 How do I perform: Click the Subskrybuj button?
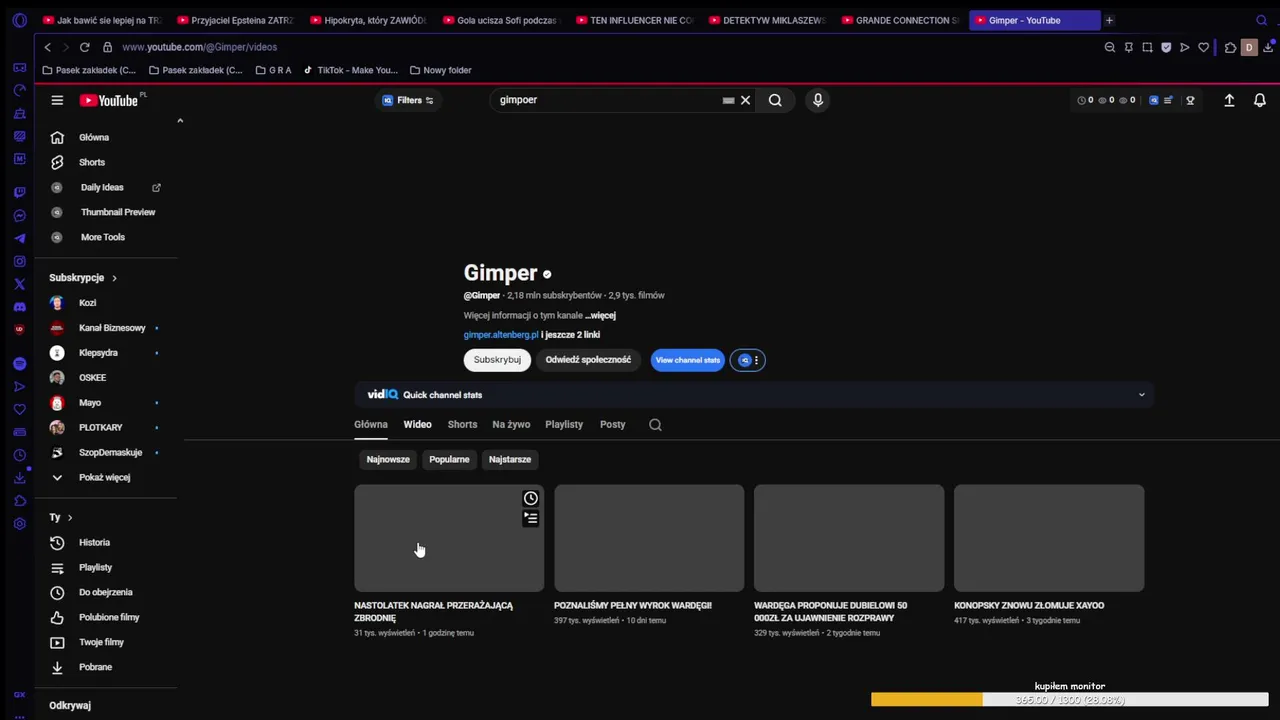(x=497, y=360)
